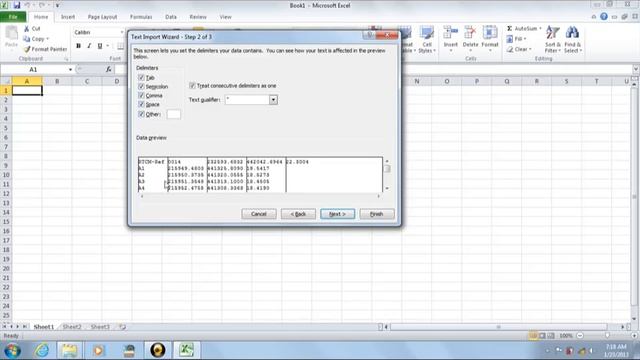Viewport: 640px width, 360px height.
Task: Open File Explorer folder on taskbar
Action: click(x=69, y=350)
